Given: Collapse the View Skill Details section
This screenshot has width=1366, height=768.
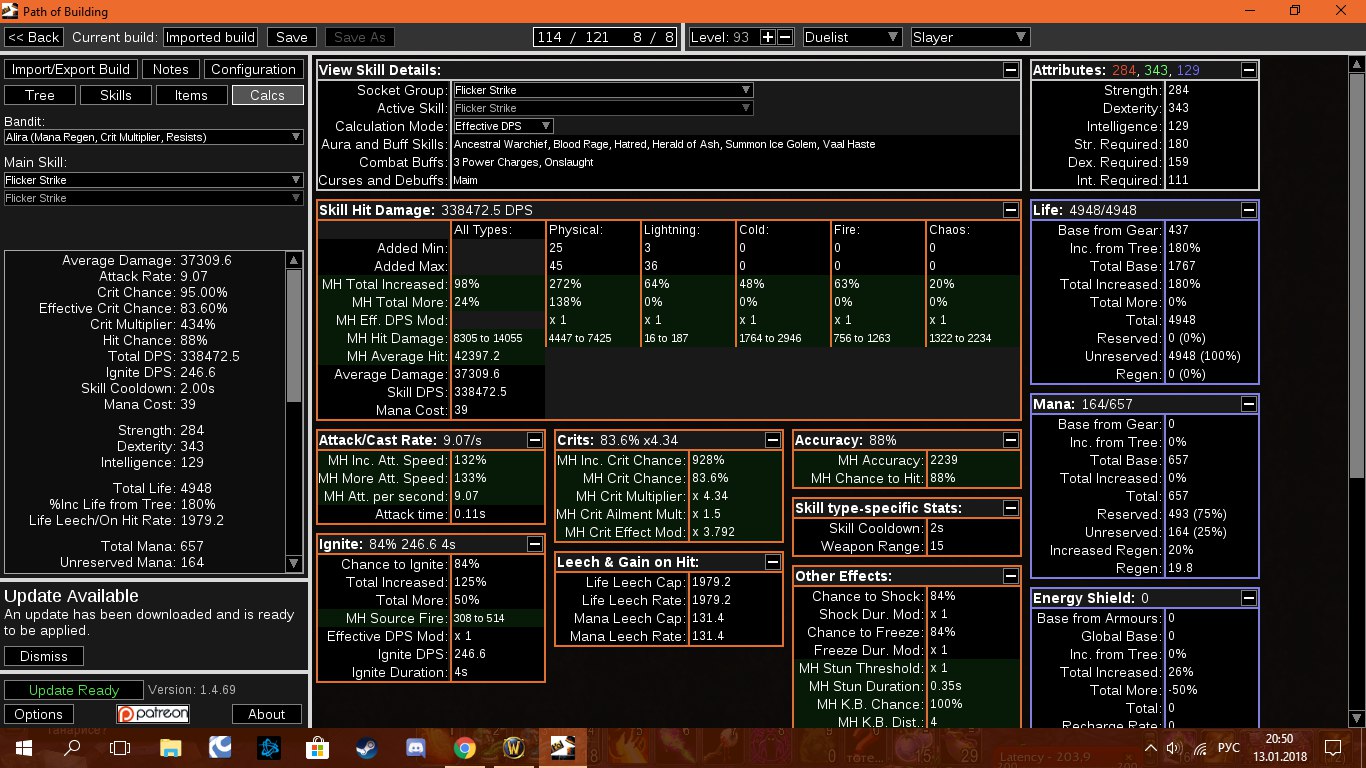Looking at the screenshot, I should pos(1011,70).
